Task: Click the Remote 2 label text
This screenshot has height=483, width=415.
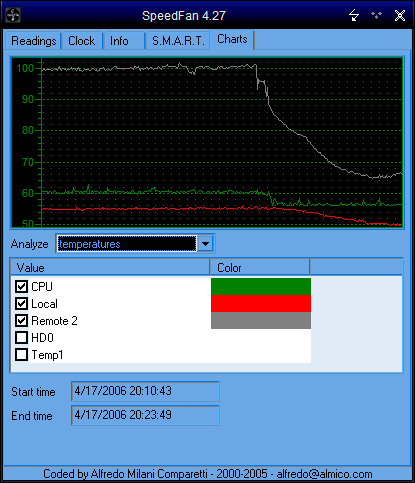Action: (54, 321)
